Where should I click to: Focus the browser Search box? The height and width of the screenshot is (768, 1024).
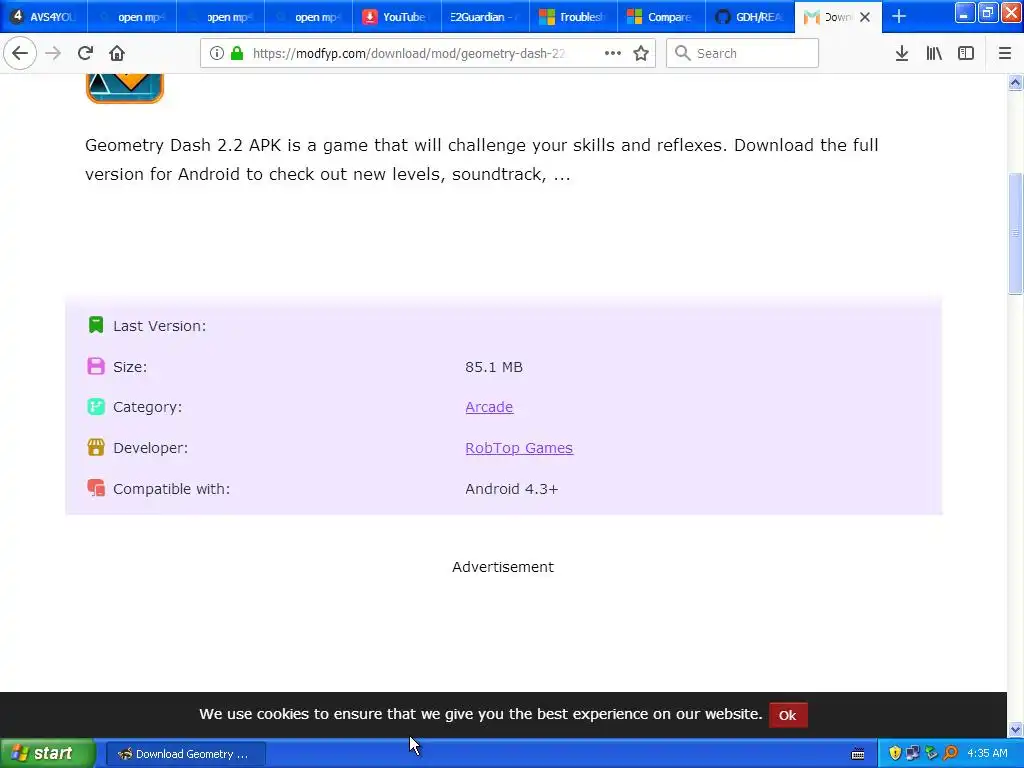pyautogui.click(x=743, y=54)
